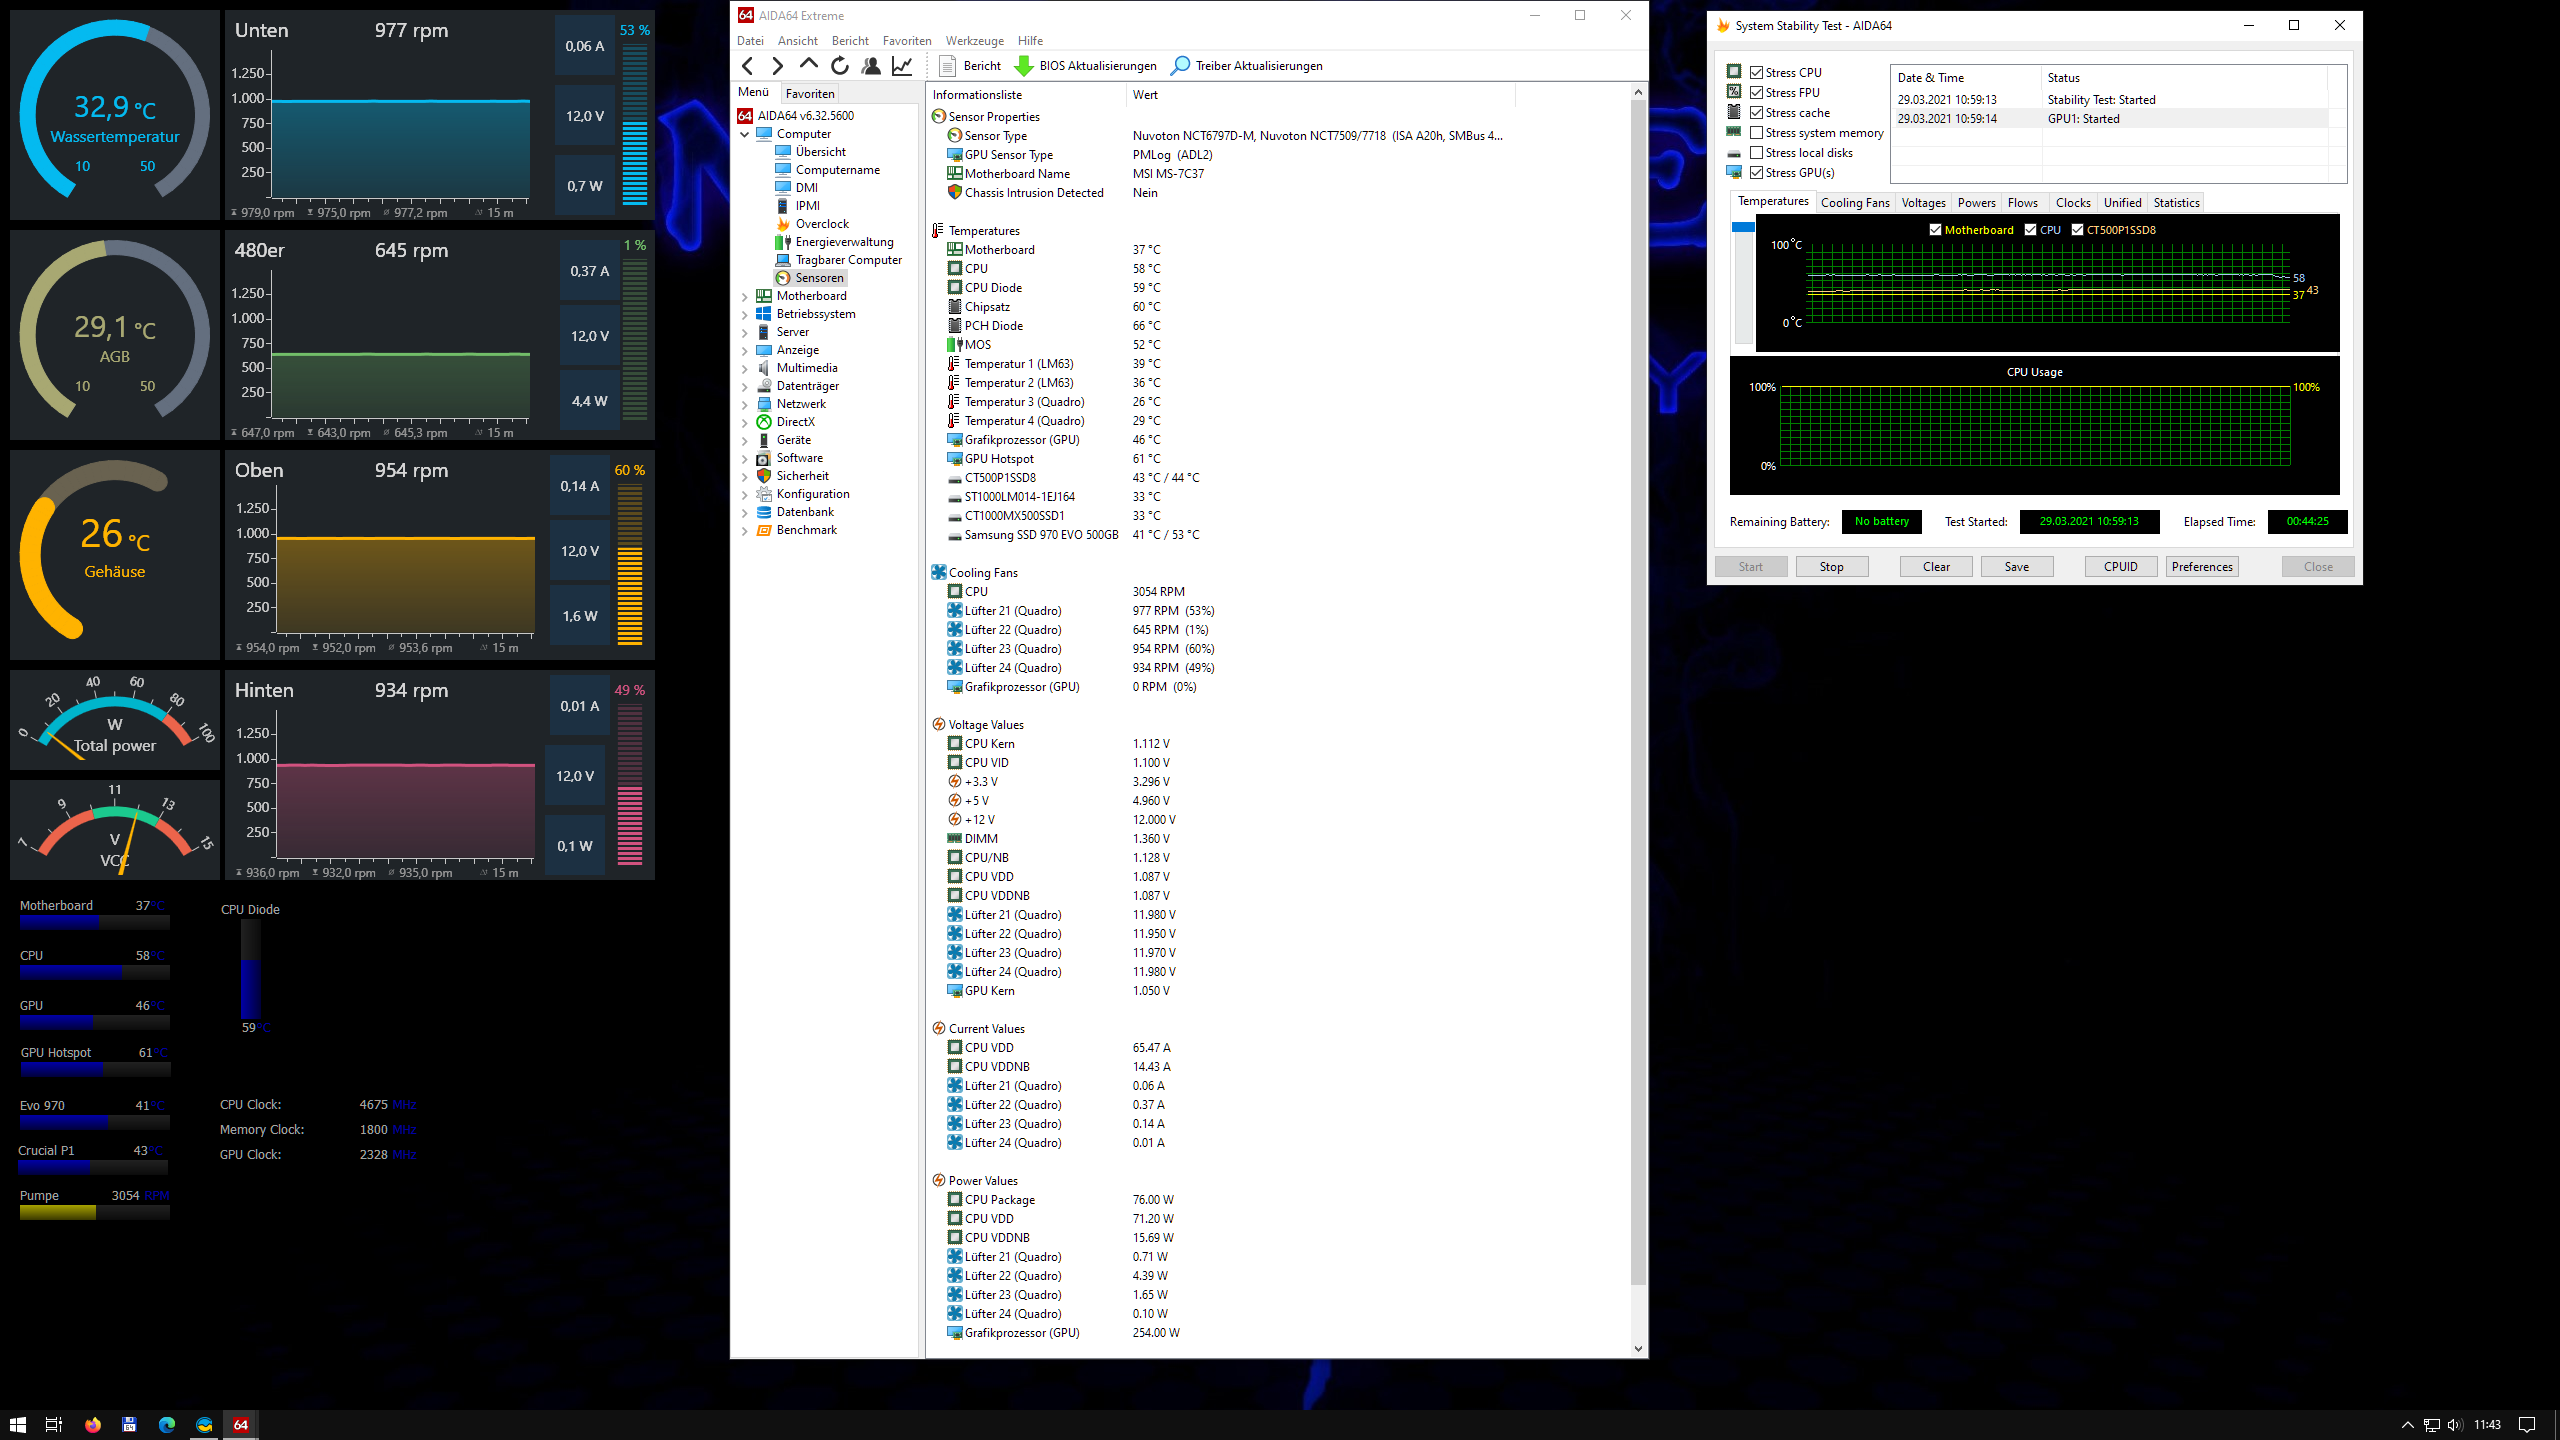The width and height of the screenshot is (2560, 1440).
Task: Click the Stop button in stability test
Action: (1831, 567)
